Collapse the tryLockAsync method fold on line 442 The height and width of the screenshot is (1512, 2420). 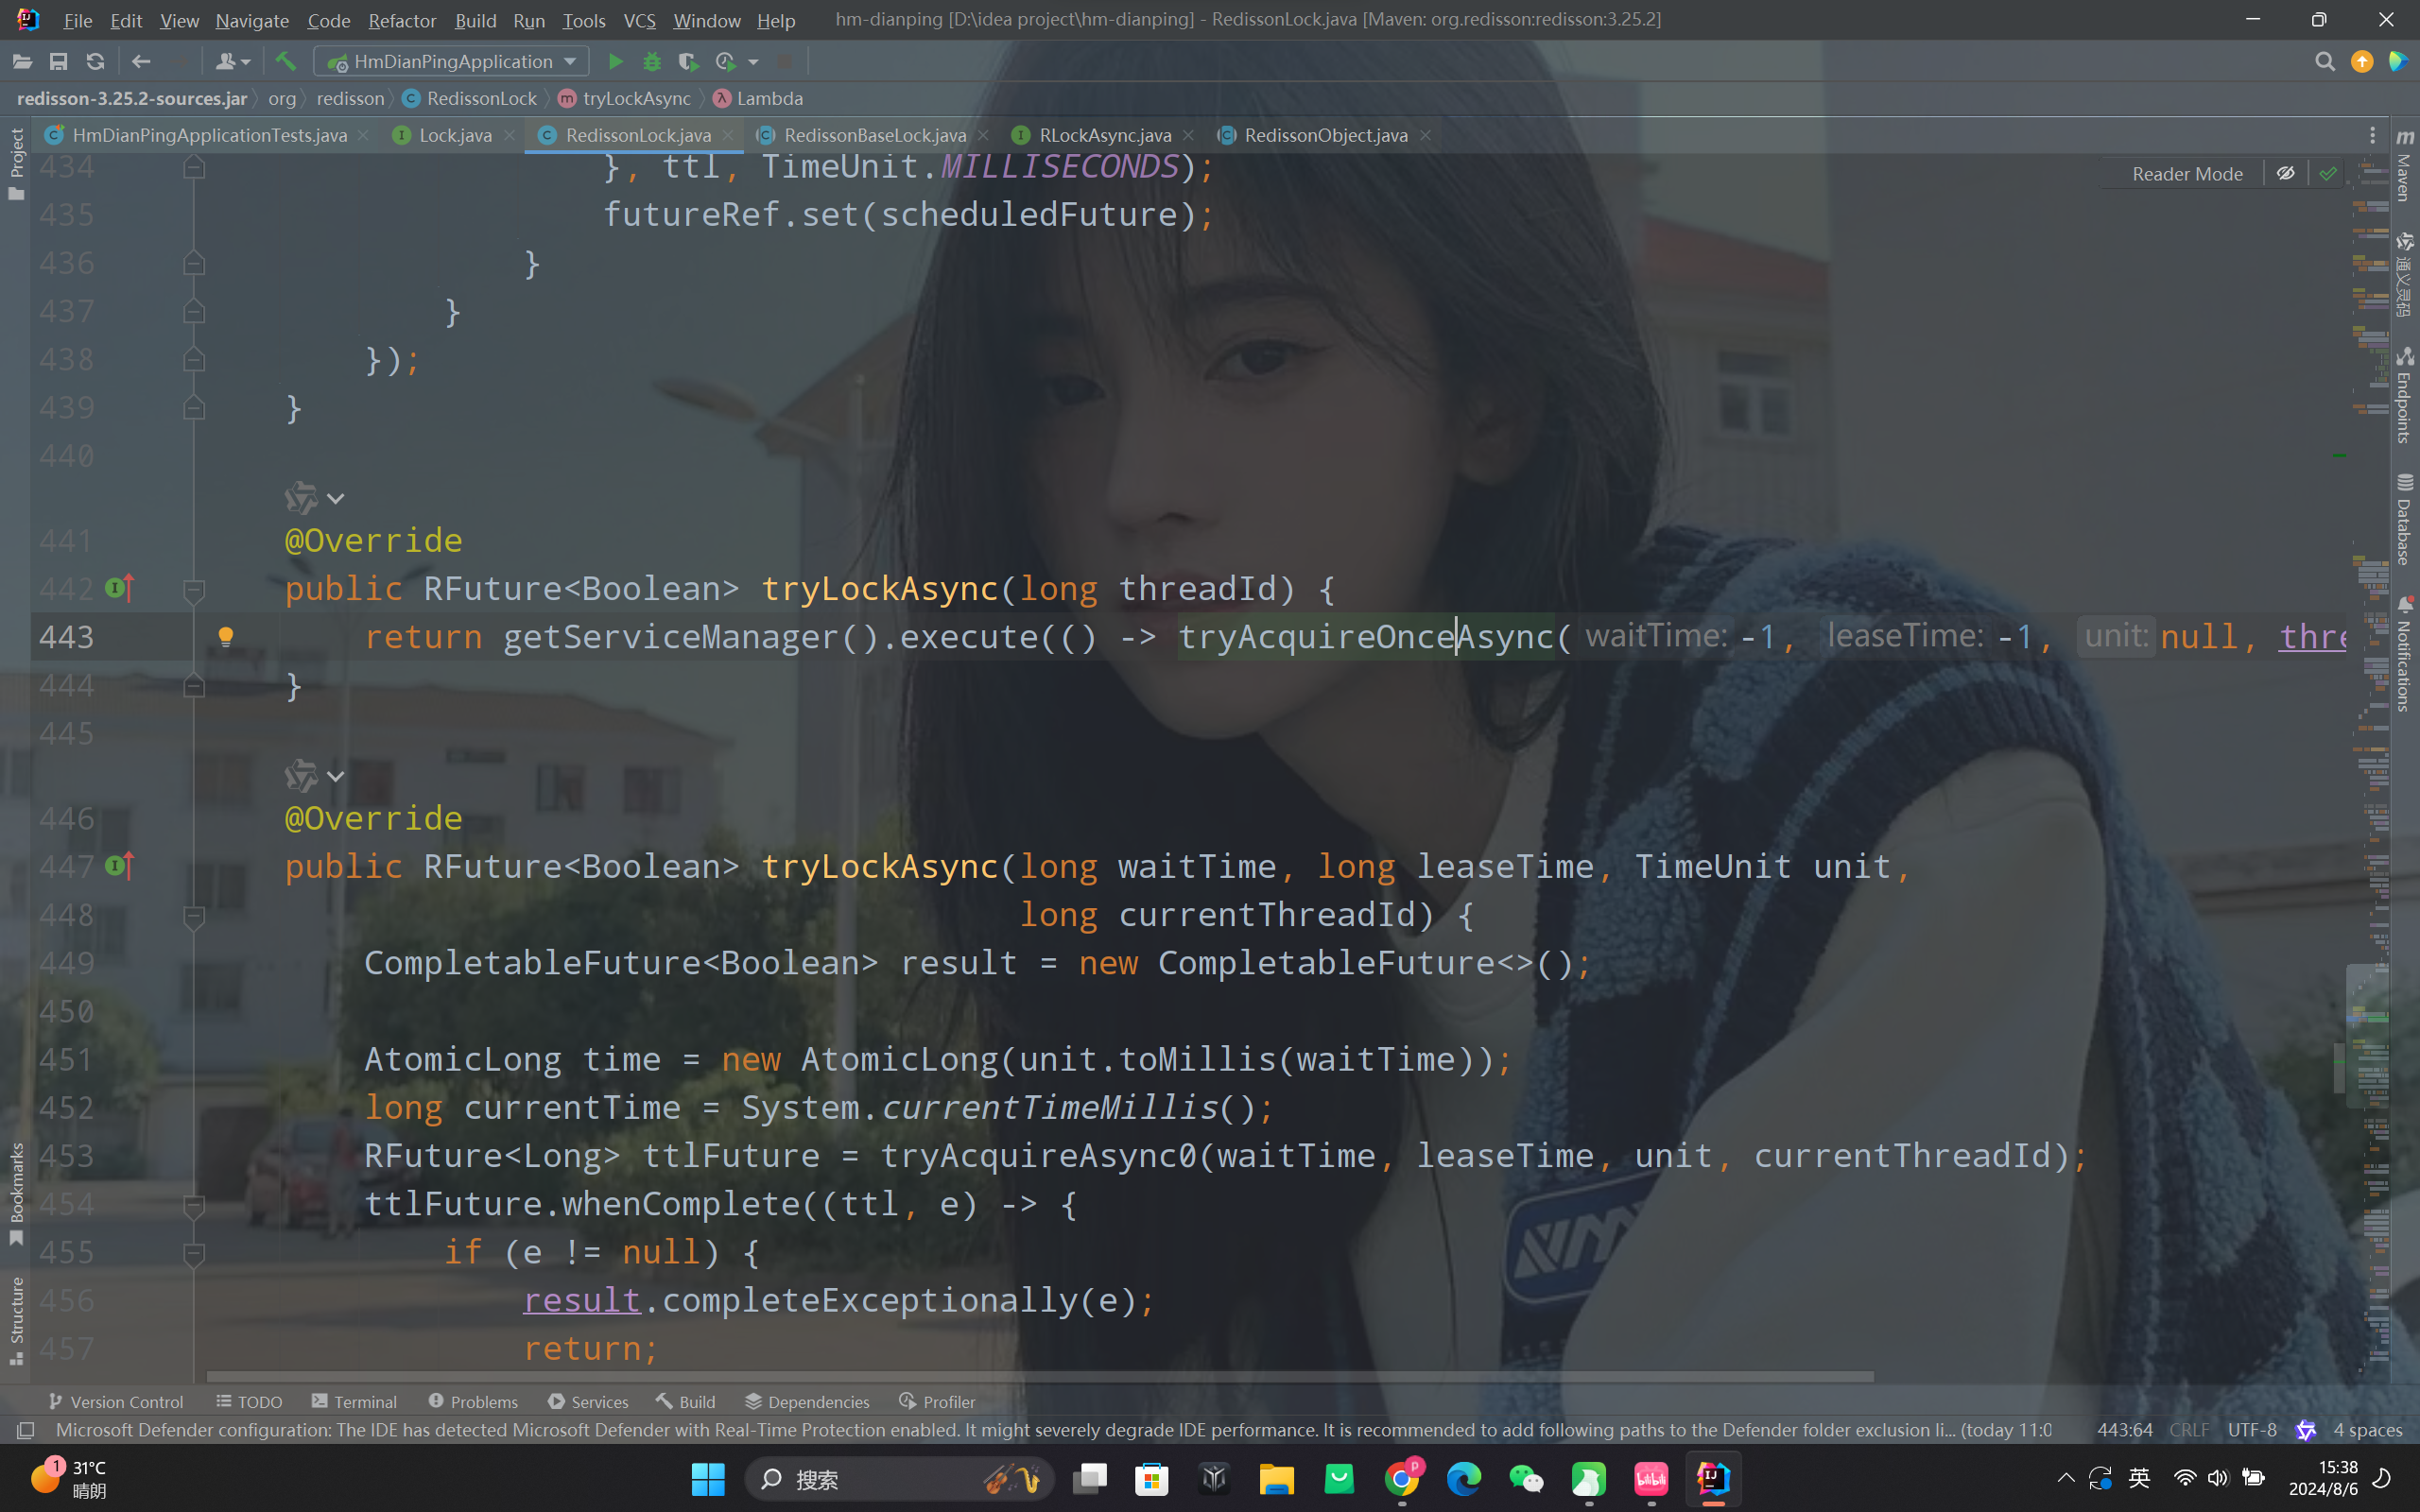194,590
